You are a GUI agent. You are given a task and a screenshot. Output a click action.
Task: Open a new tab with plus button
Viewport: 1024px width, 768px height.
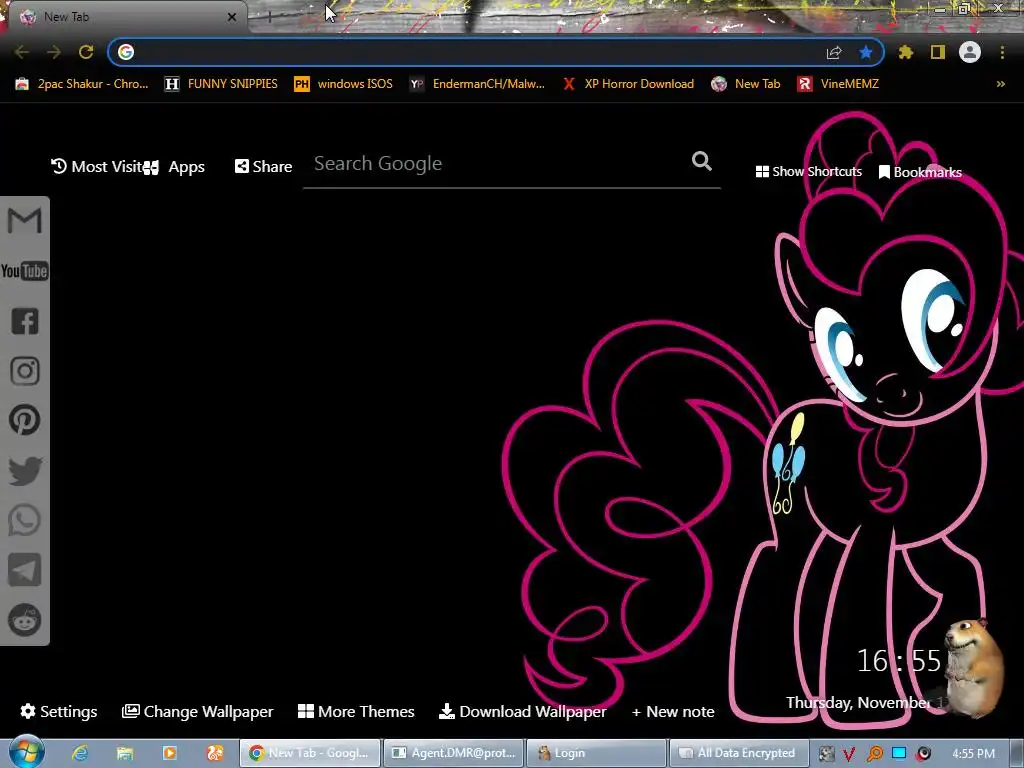270,18
